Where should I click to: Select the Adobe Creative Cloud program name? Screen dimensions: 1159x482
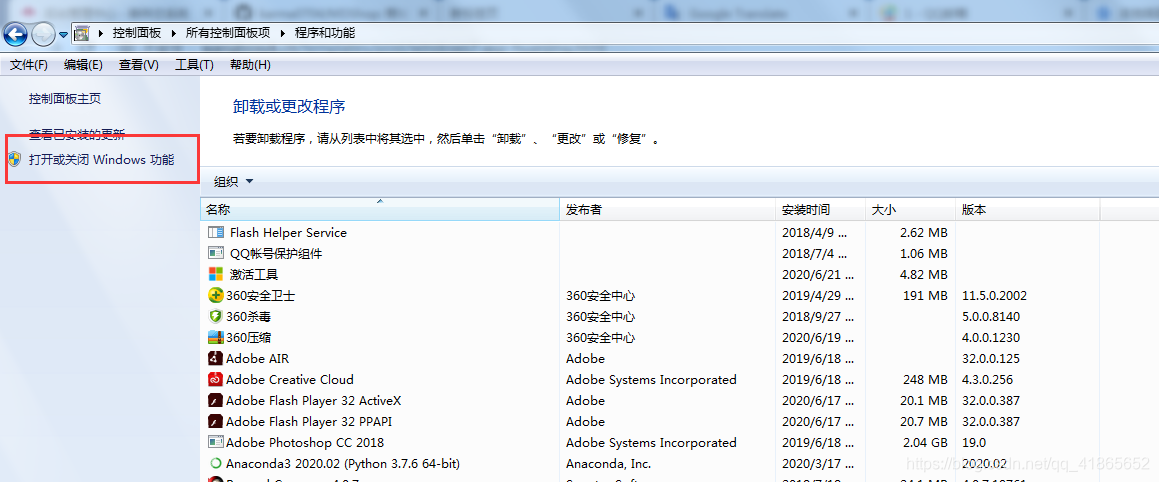click(290, 379)
